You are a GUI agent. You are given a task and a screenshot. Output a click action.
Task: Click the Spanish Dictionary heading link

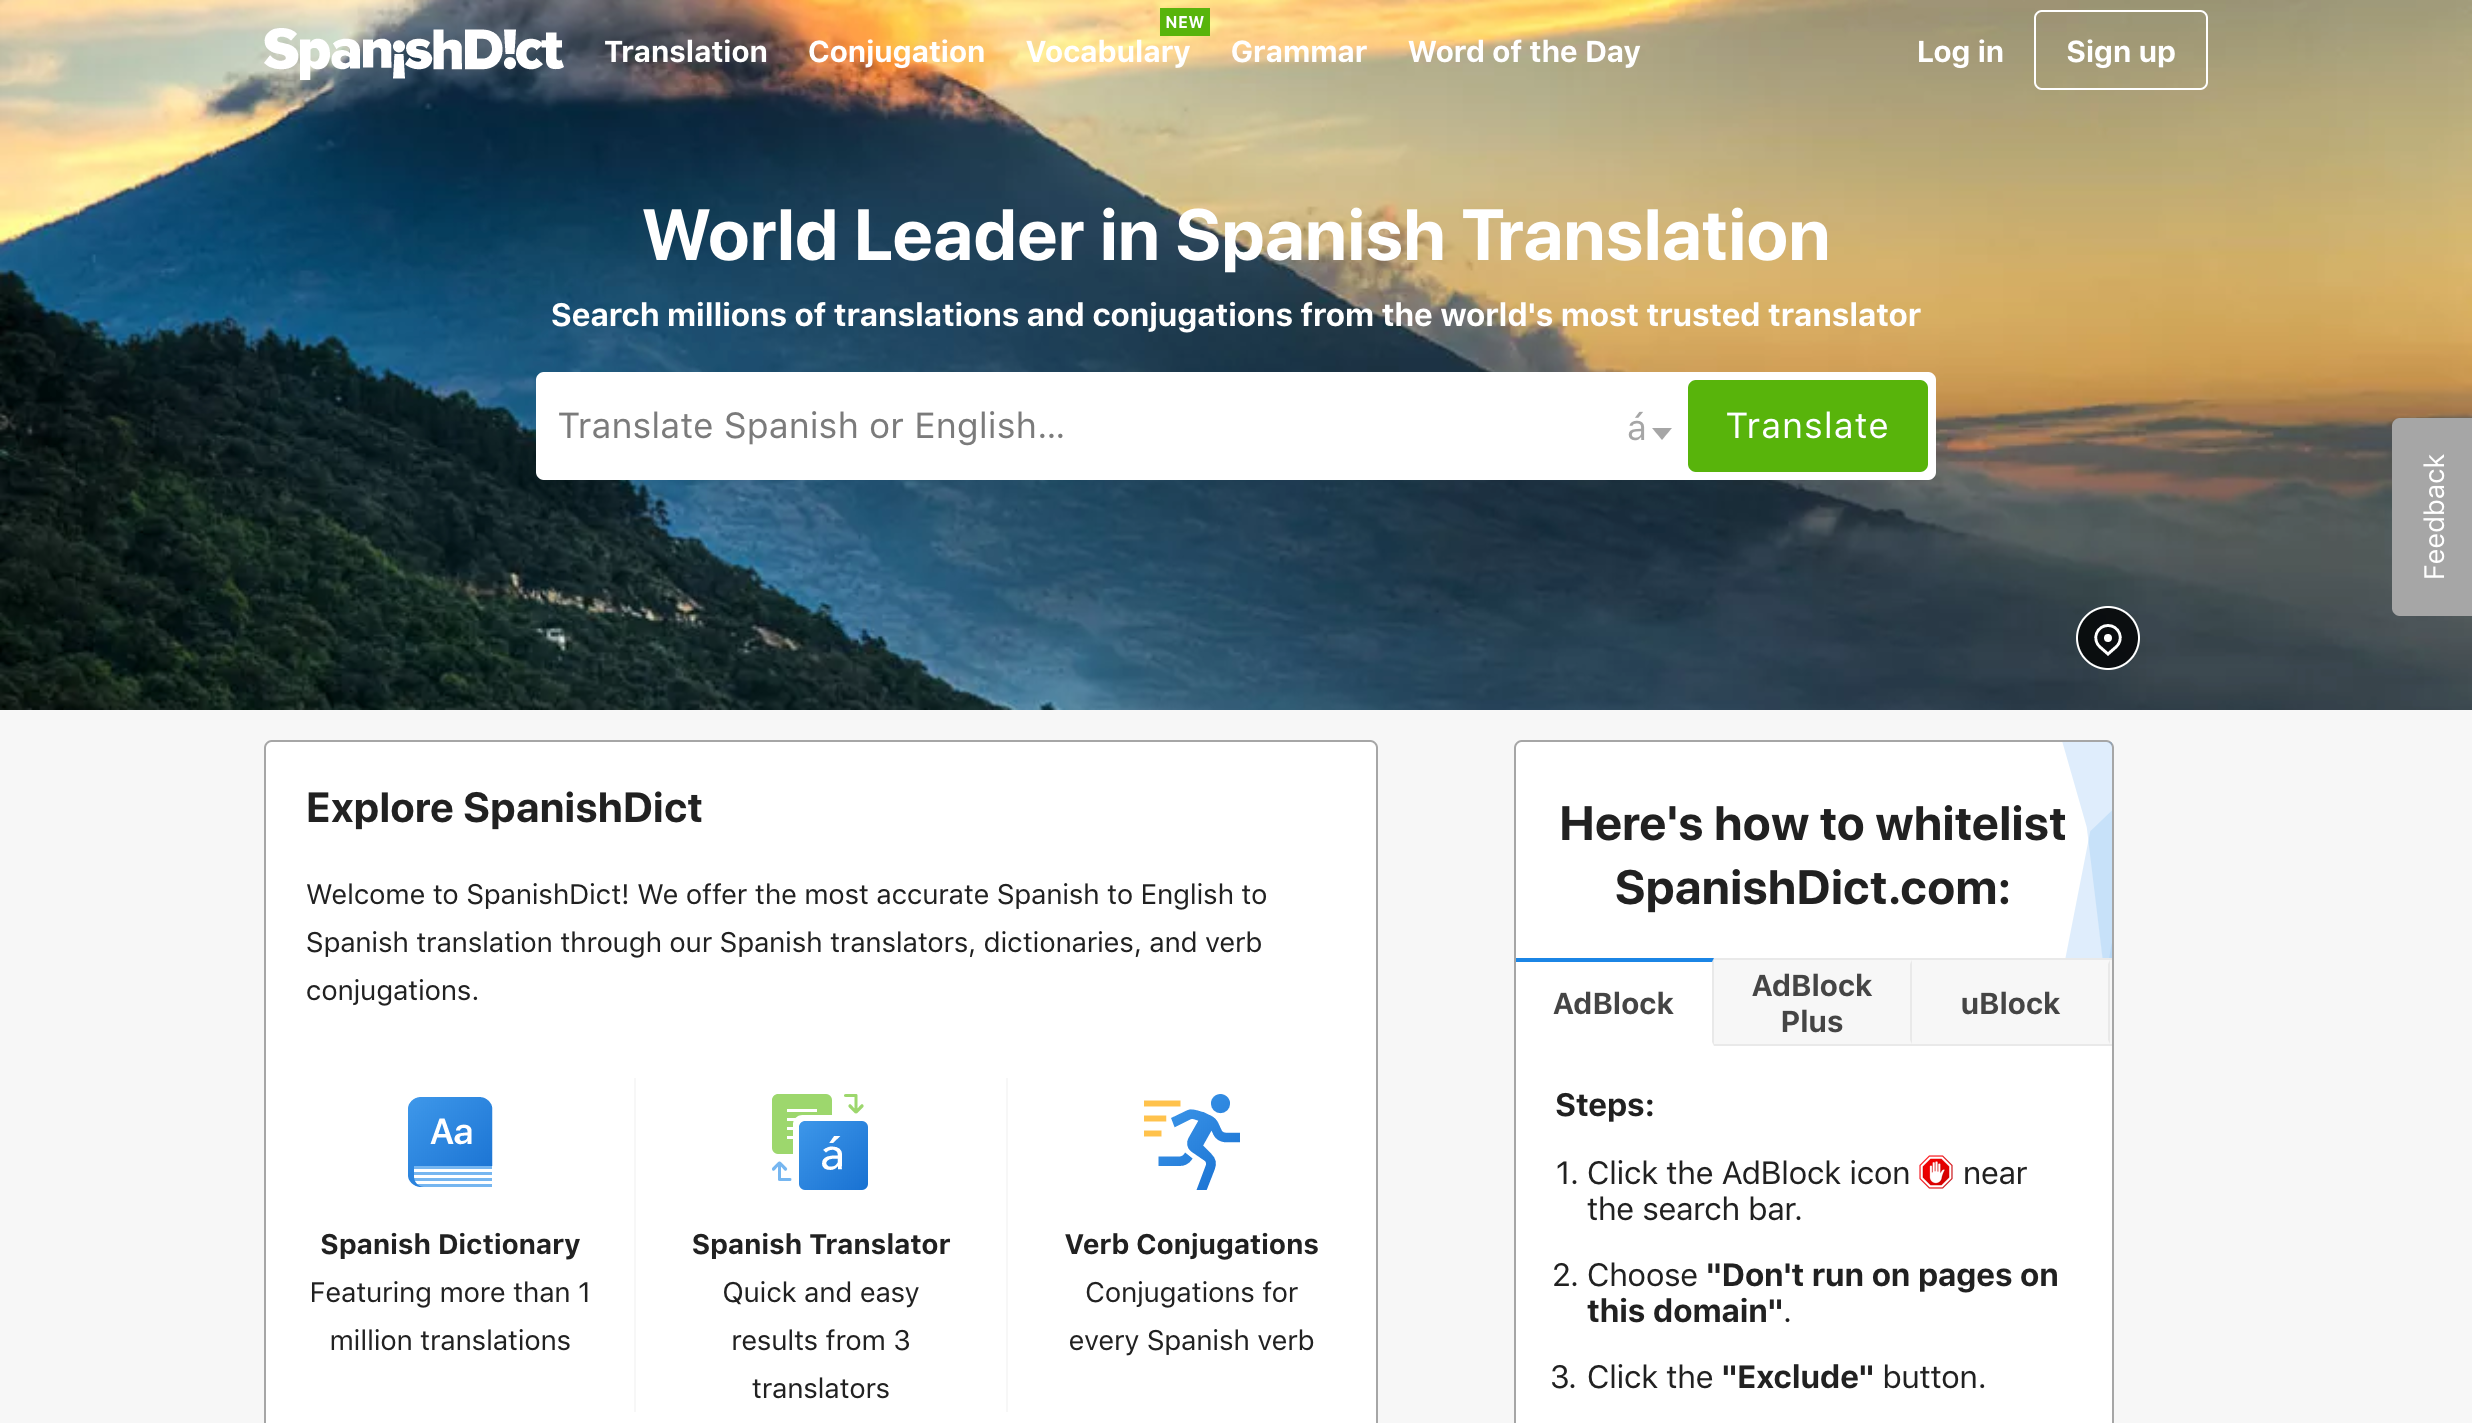pyautogui.click(x=450, y=1244)
